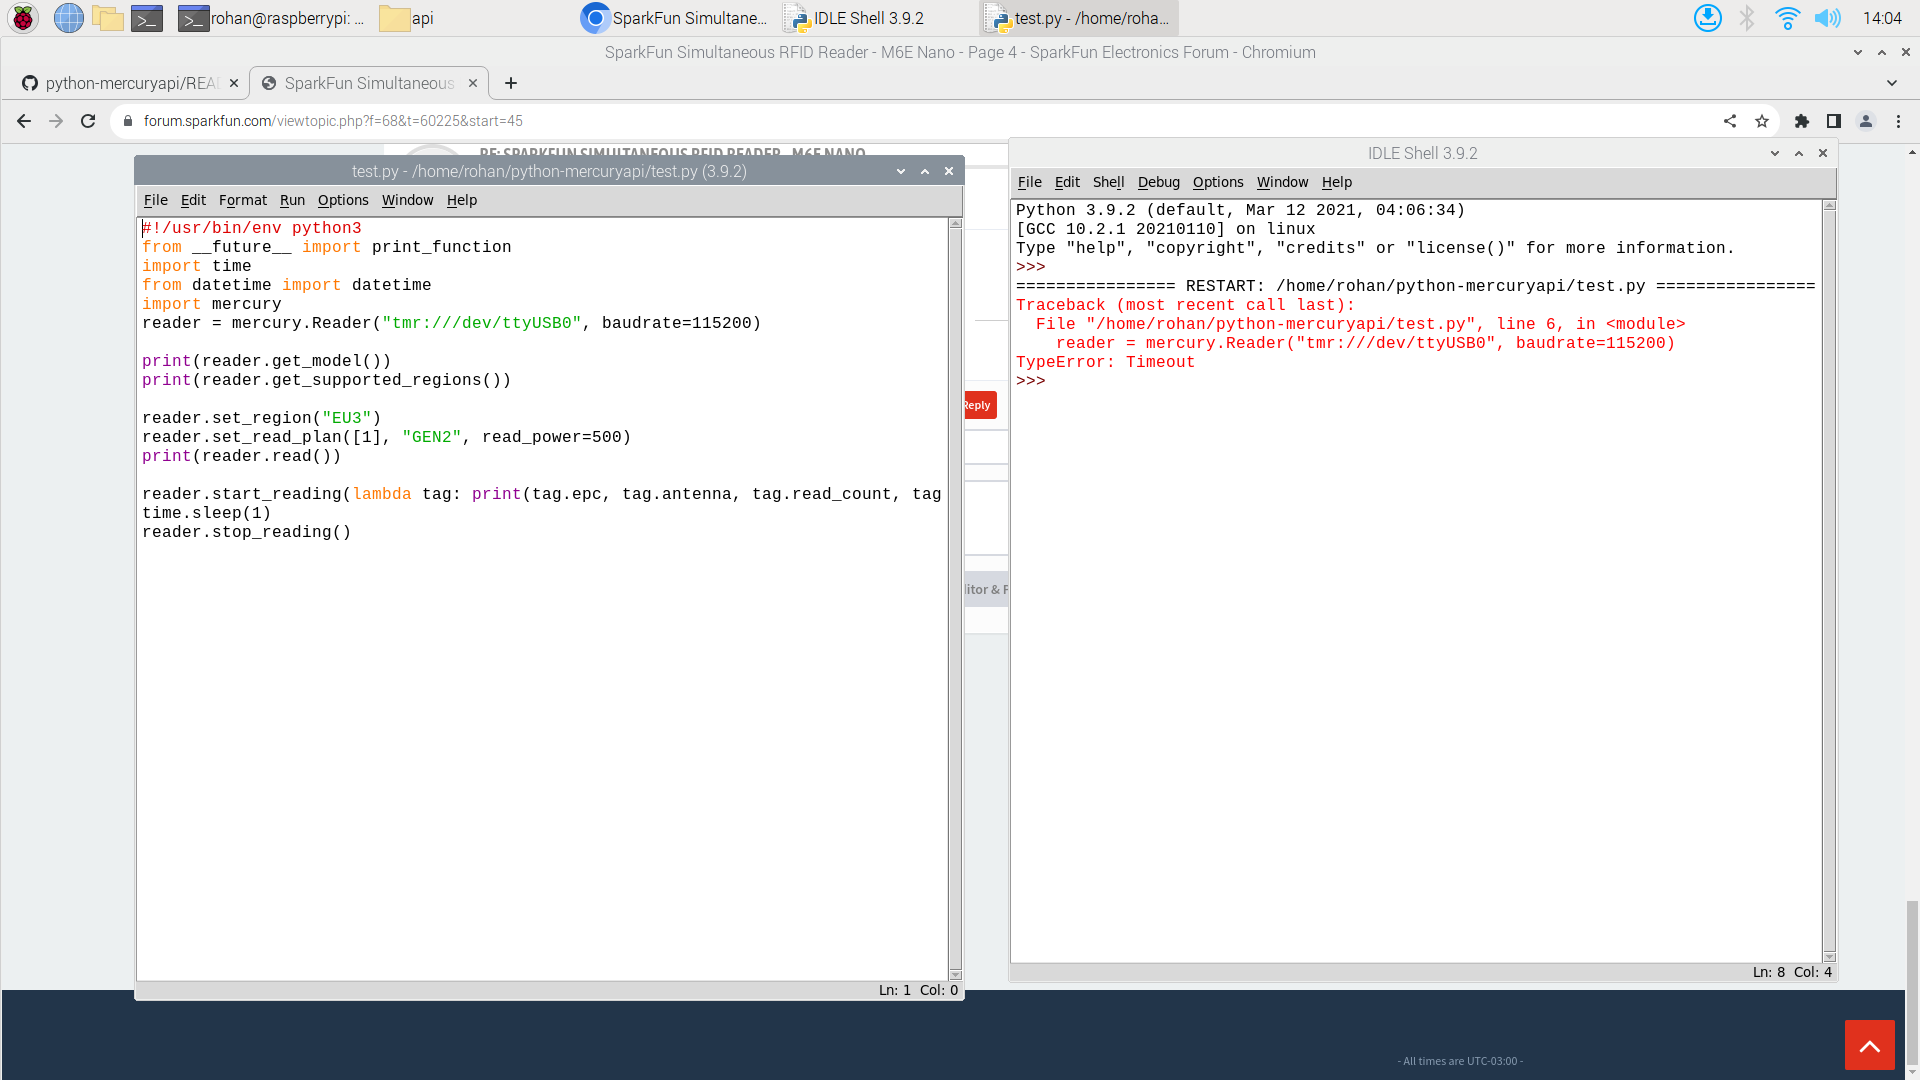
Task: Open the Raspberry Pi main menu
Action: 22,18
